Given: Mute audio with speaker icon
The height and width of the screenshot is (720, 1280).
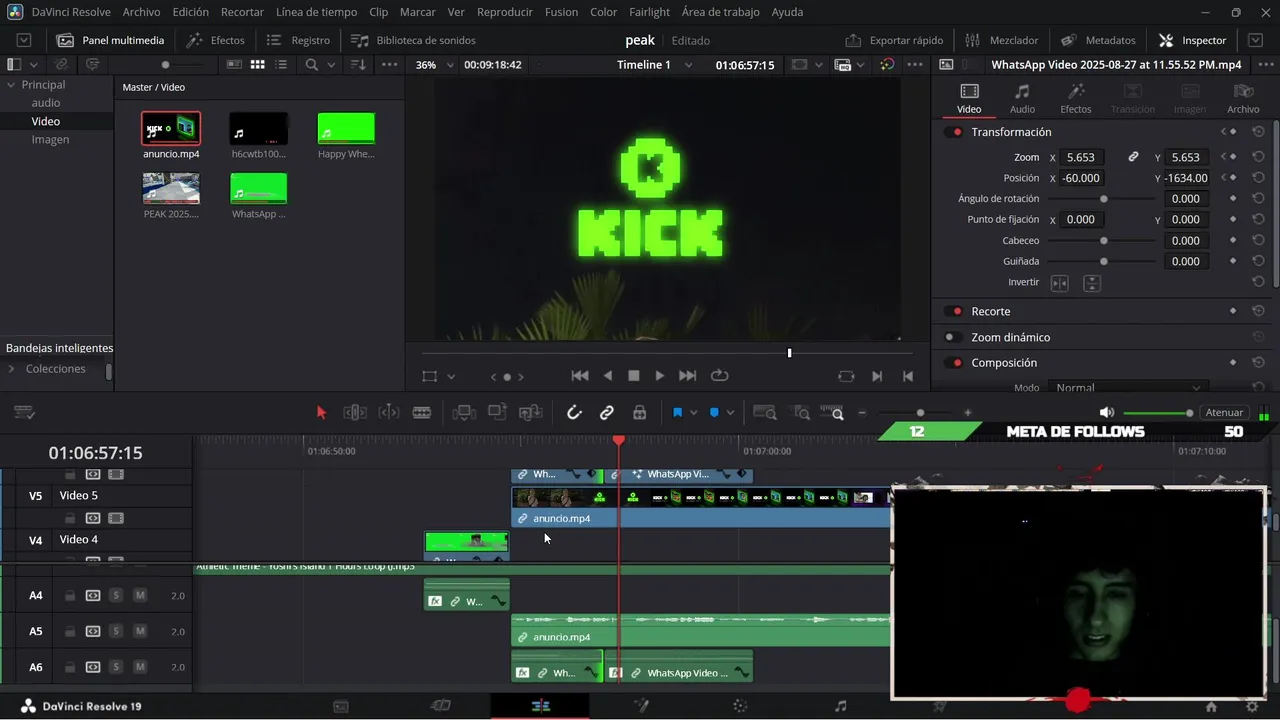Looking at the screenshot, I should pos(1106,413).
